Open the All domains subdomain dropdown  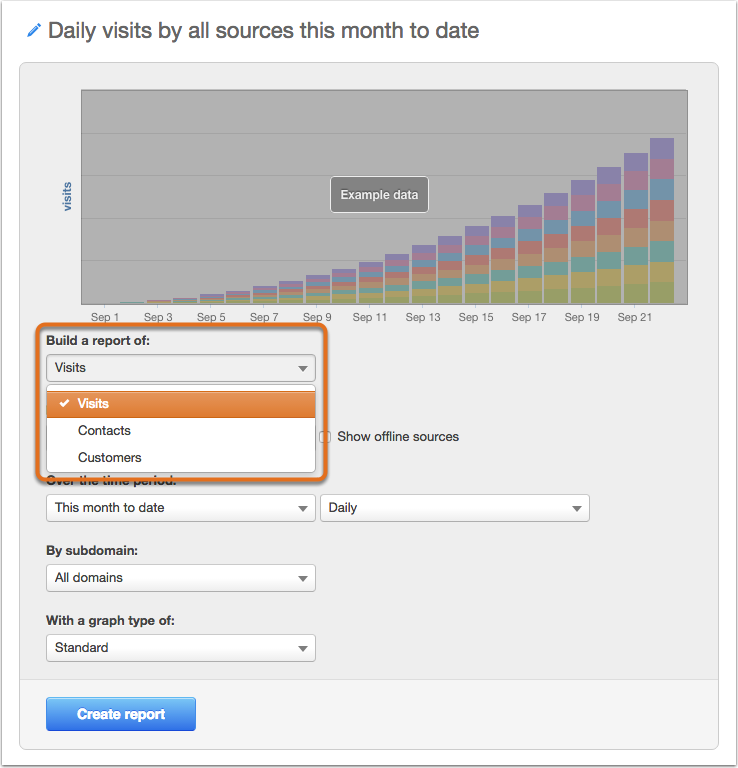point(181,578)
